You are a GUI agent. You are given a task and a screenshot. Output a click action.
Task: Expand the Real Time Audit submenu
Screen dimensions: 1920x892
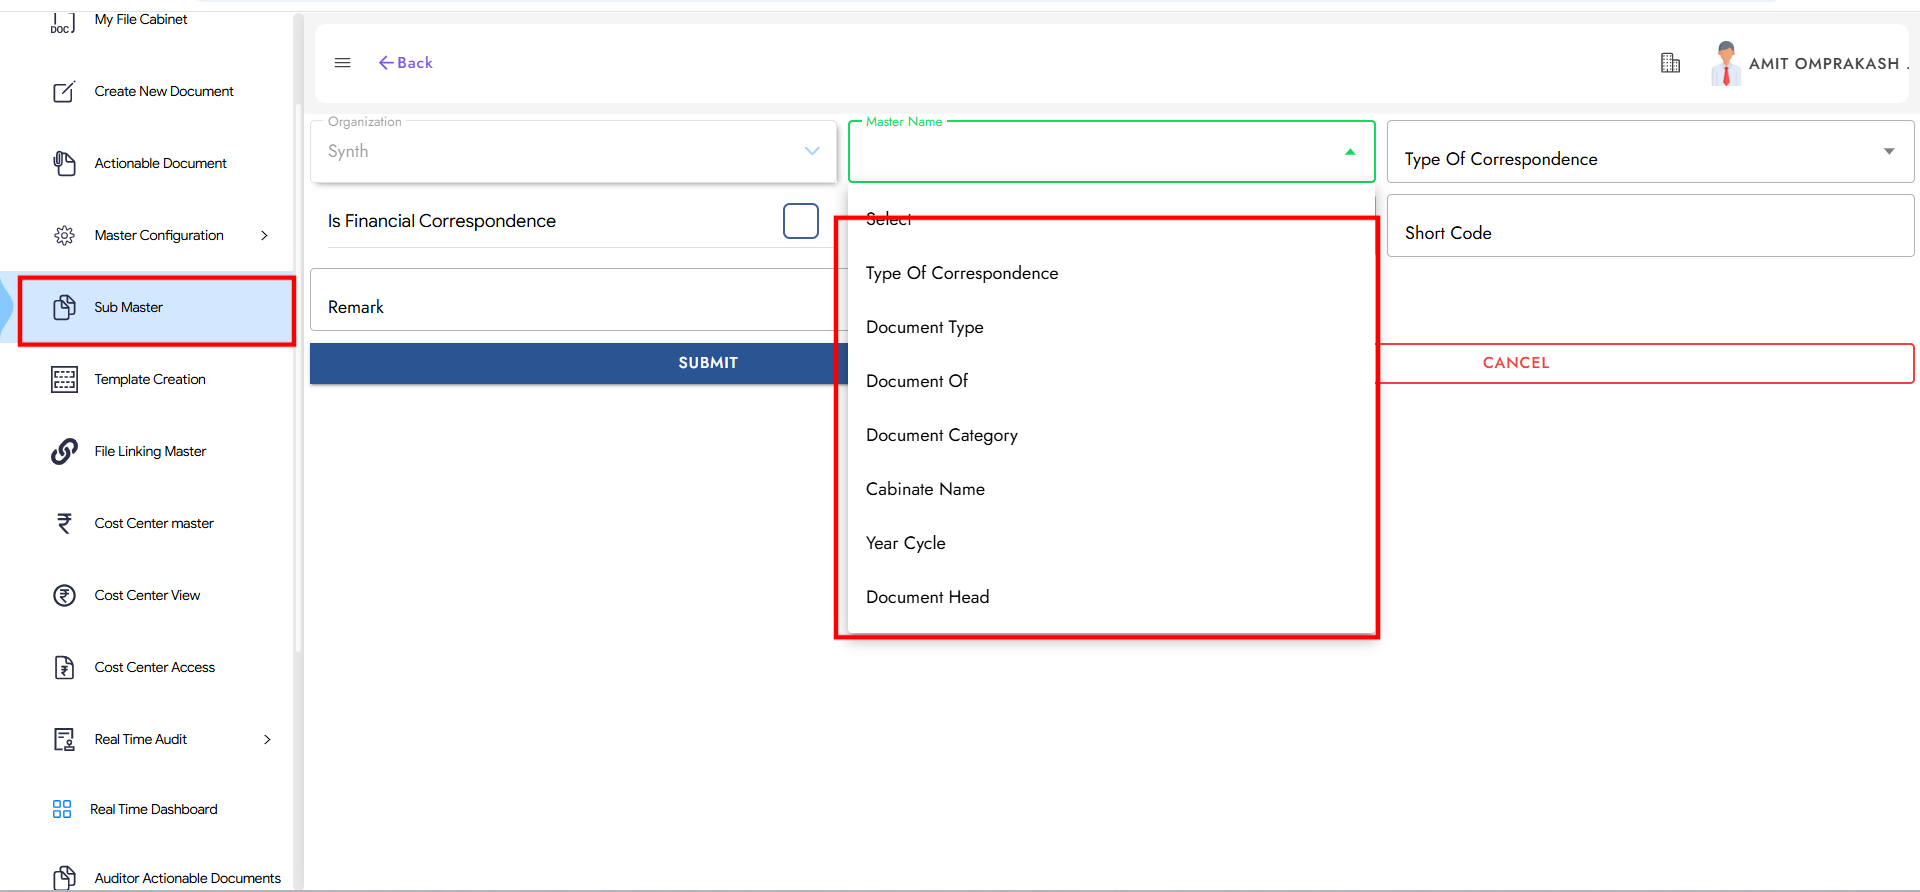pos(267,739)
